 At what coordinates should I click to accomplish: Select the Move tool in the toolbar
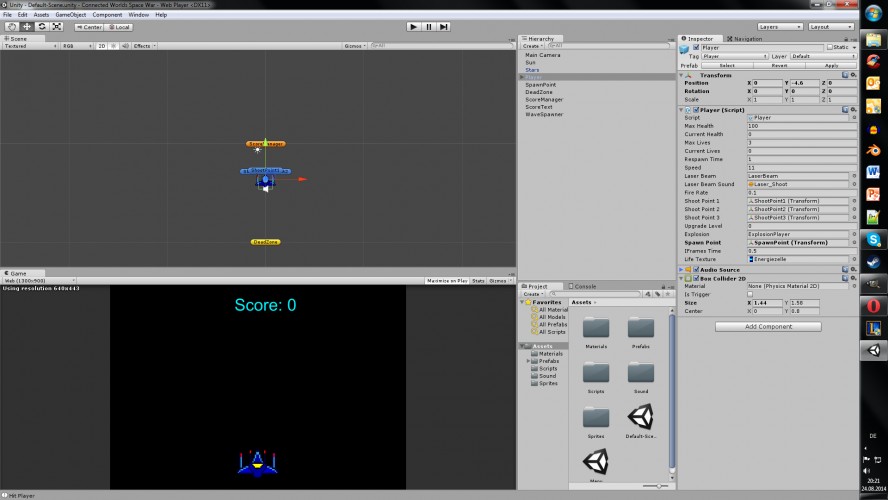(27, 27)
